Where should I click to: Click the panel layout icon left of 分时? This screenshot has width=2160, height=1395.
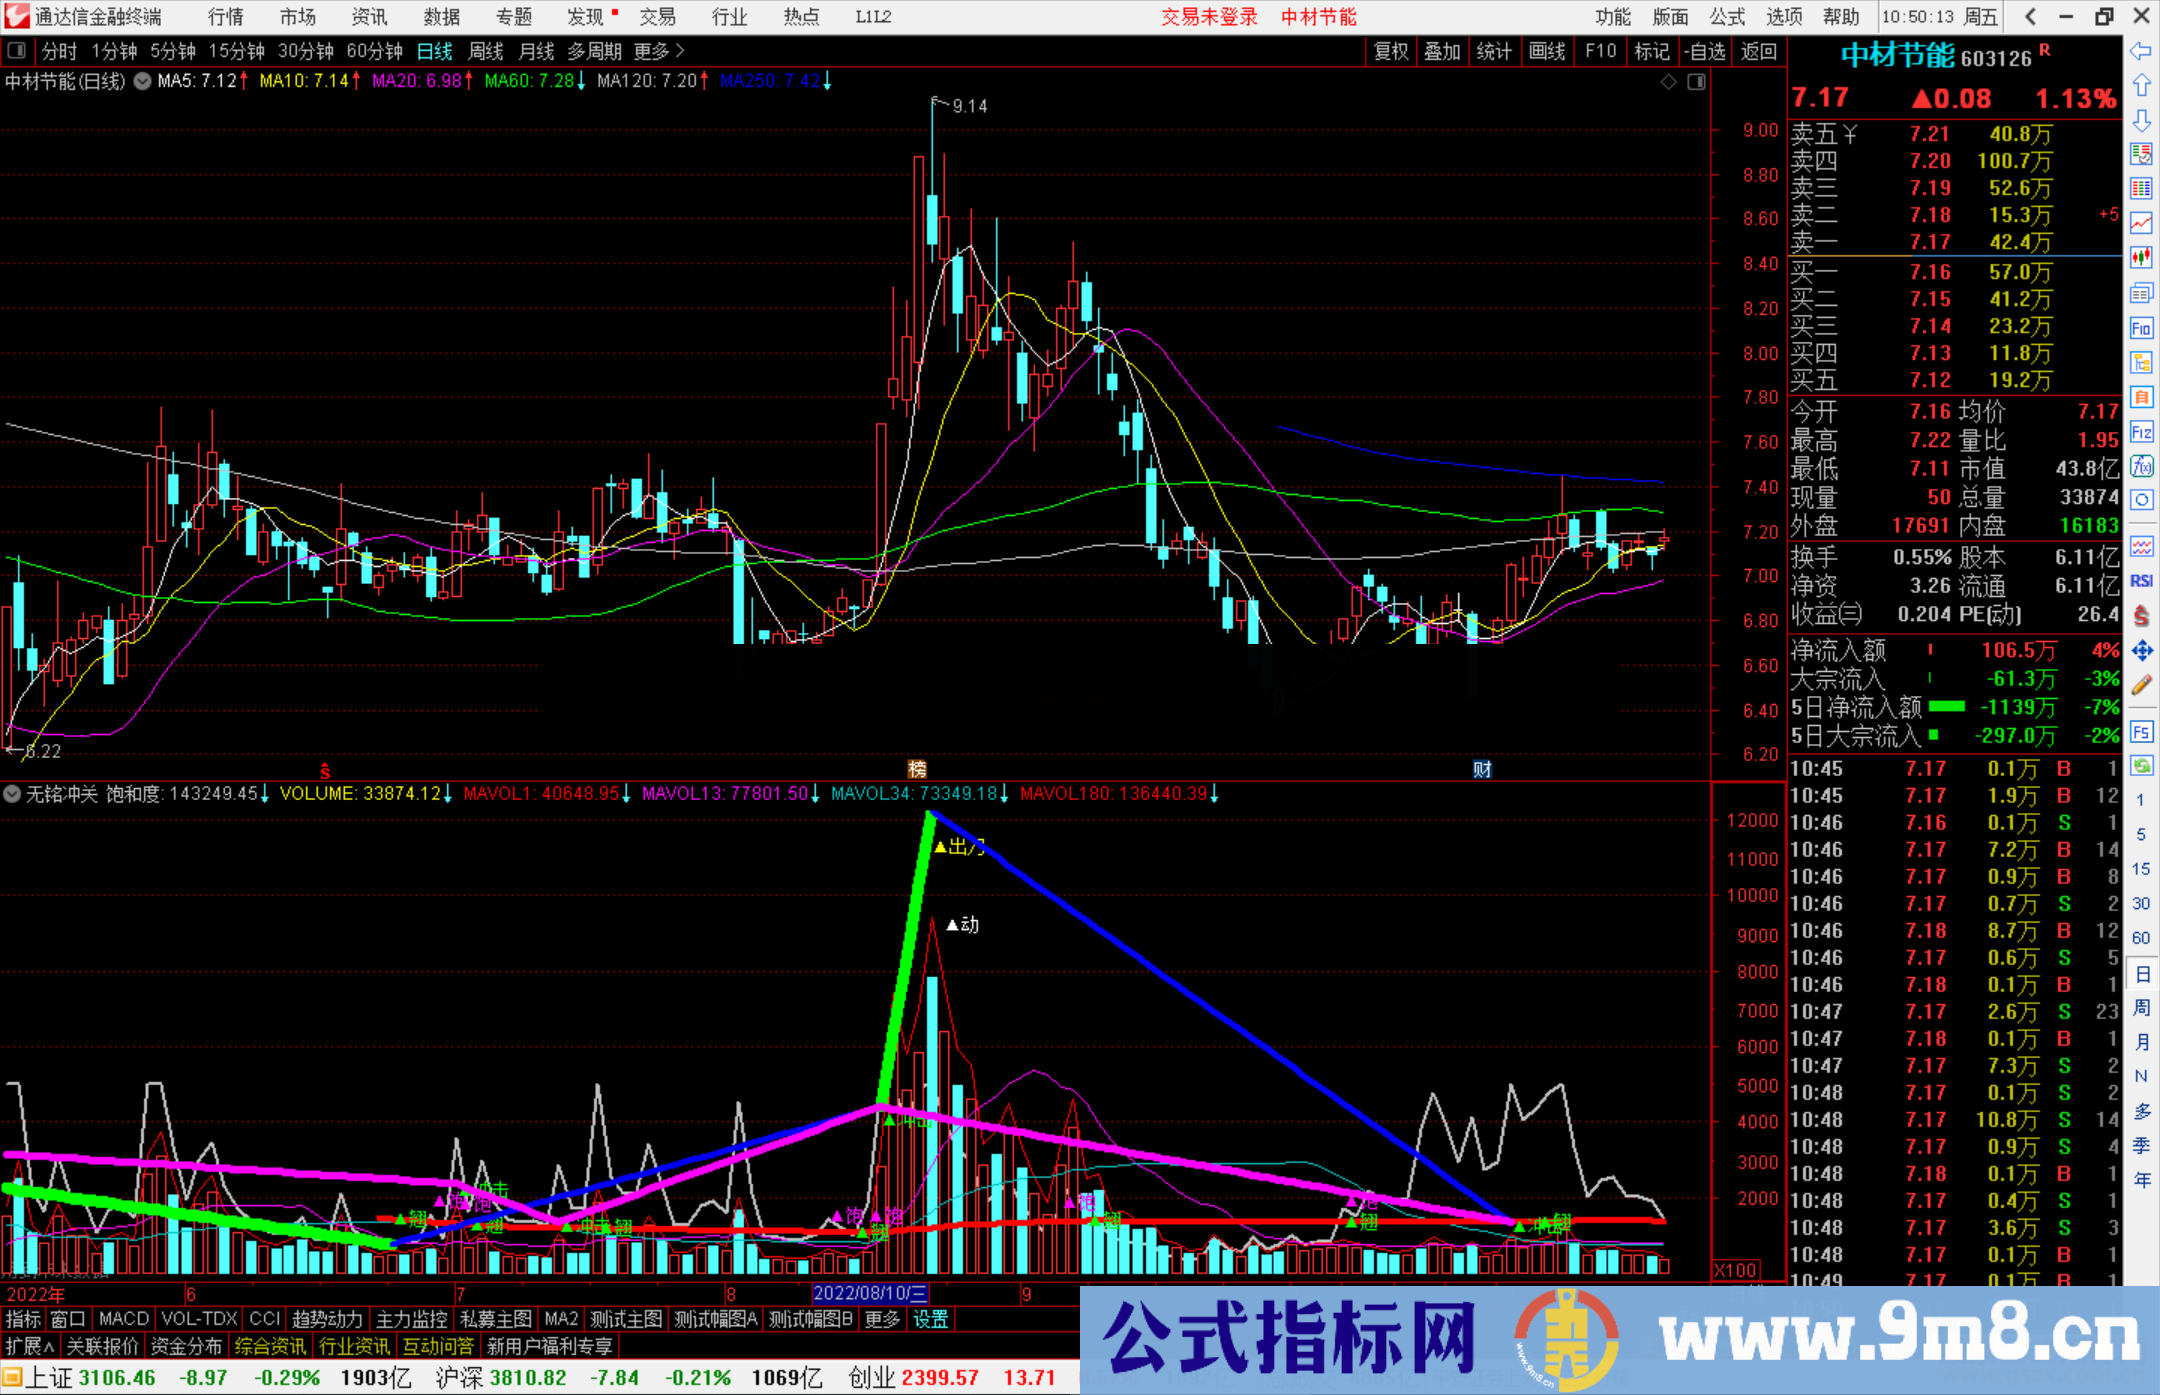tap(17, 50)
